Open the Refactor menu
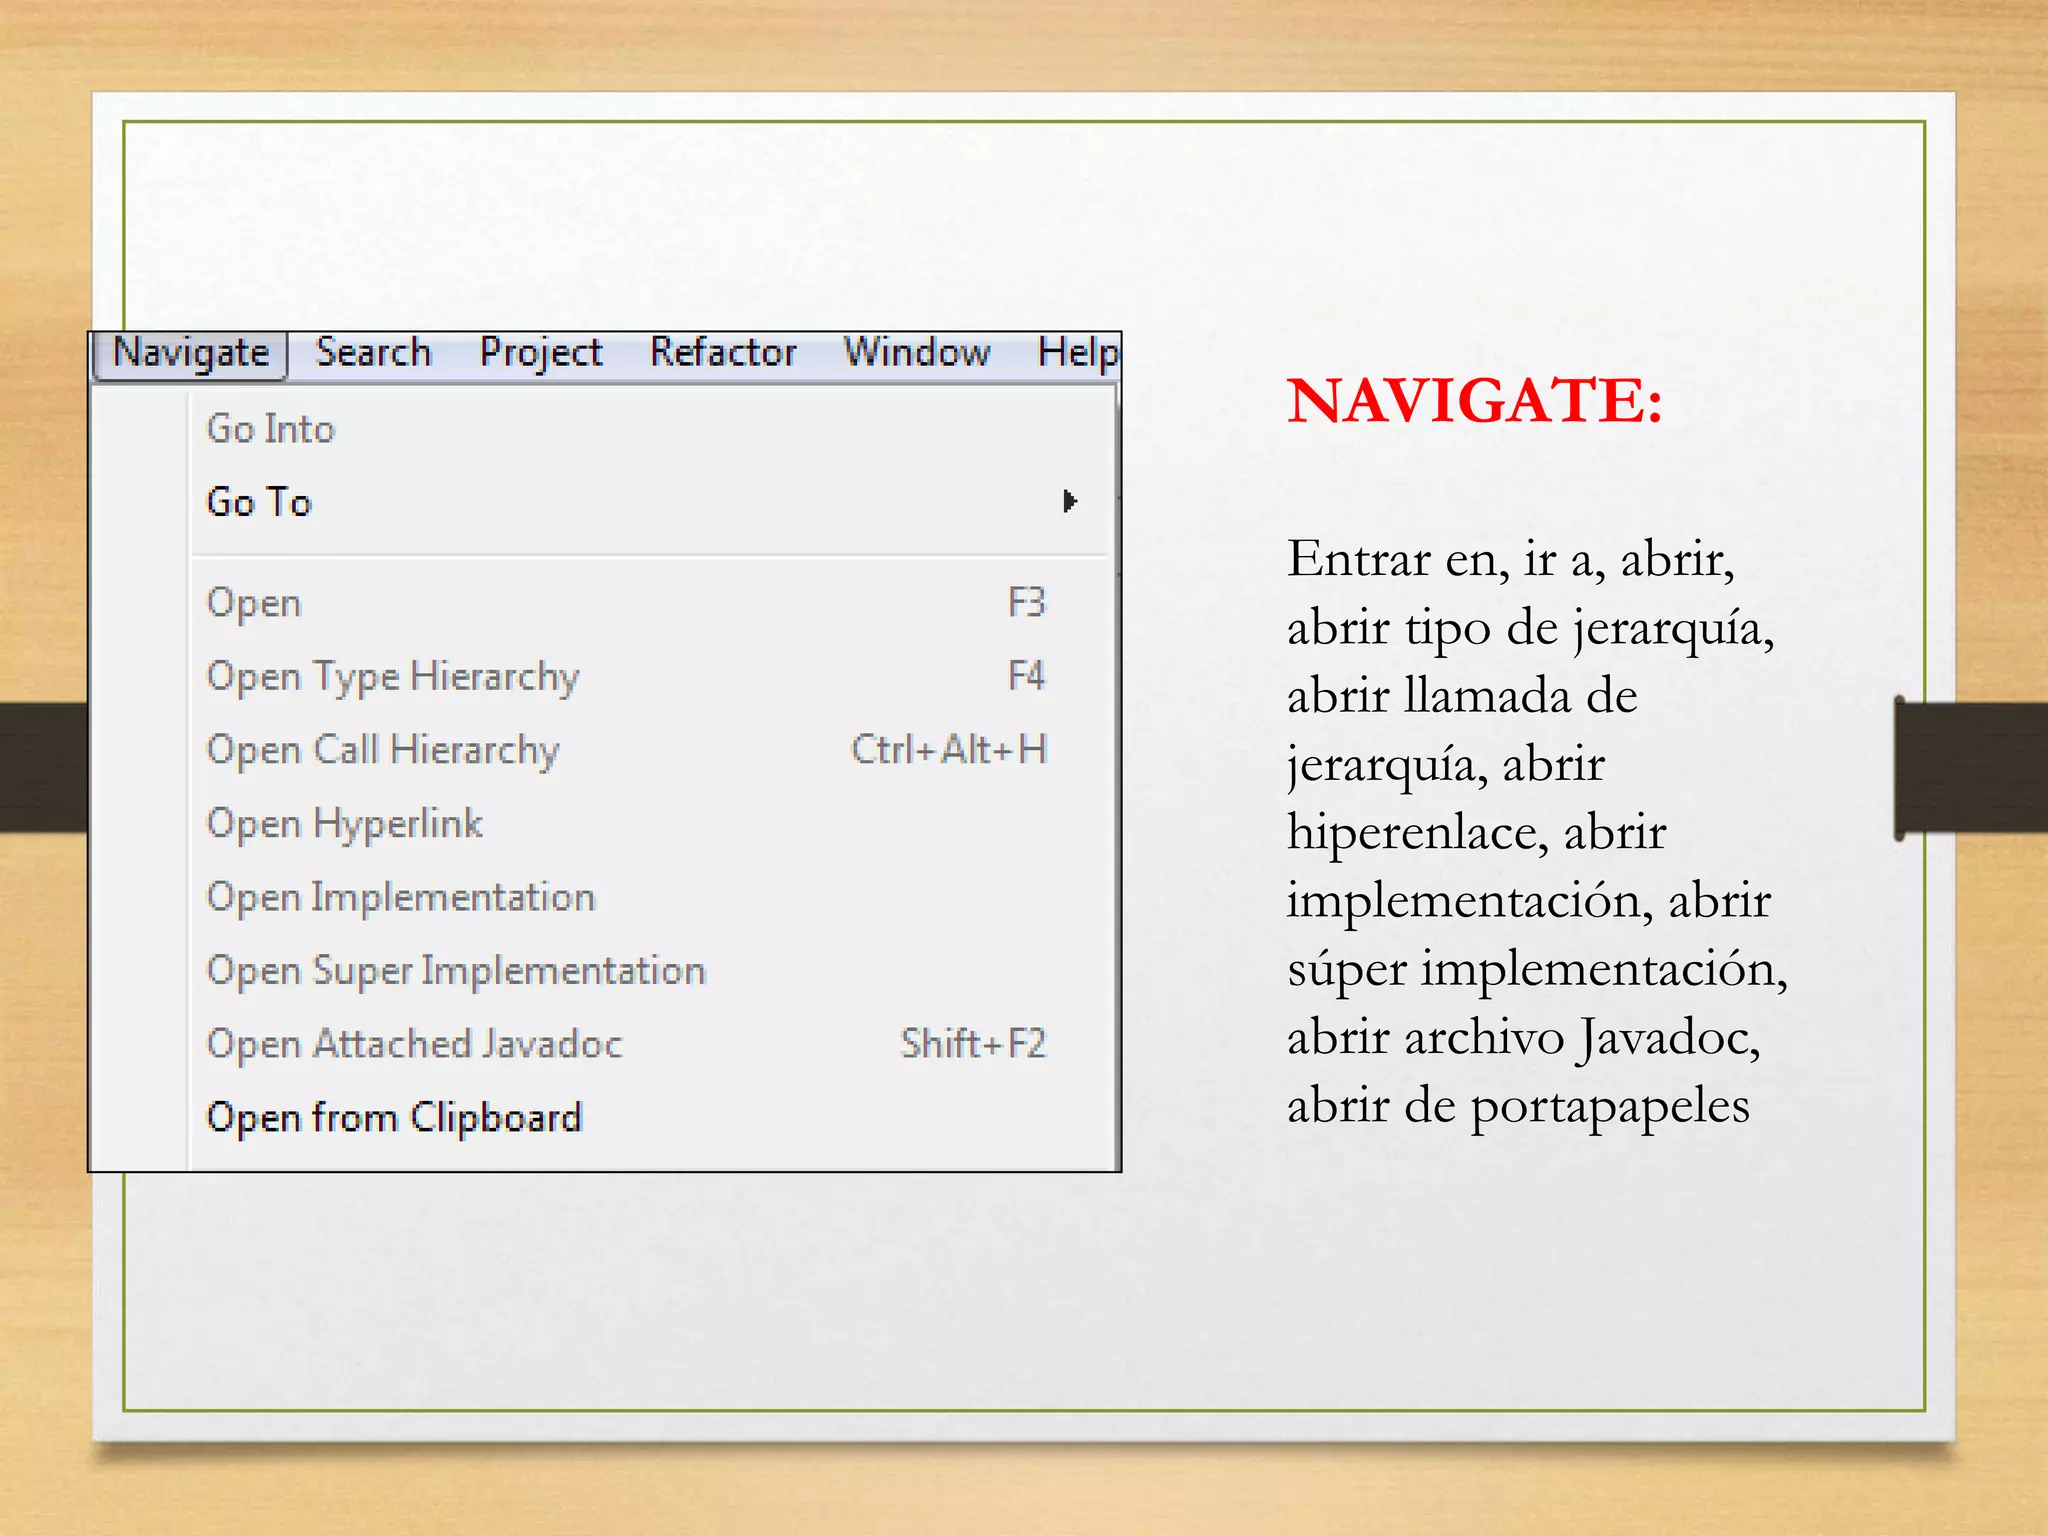Image resolution: width=2048 pixels, height=1536 pixels. [723, 353]
